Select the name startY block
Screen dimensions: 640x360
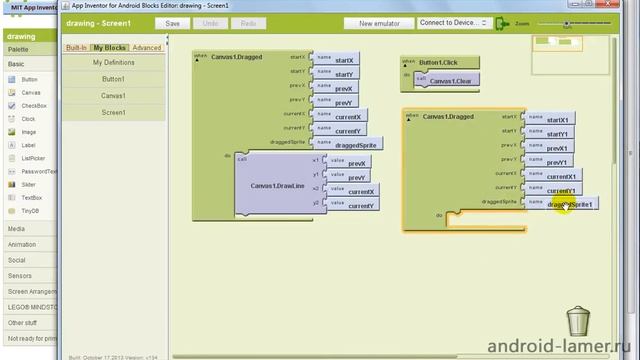point(335,73)
